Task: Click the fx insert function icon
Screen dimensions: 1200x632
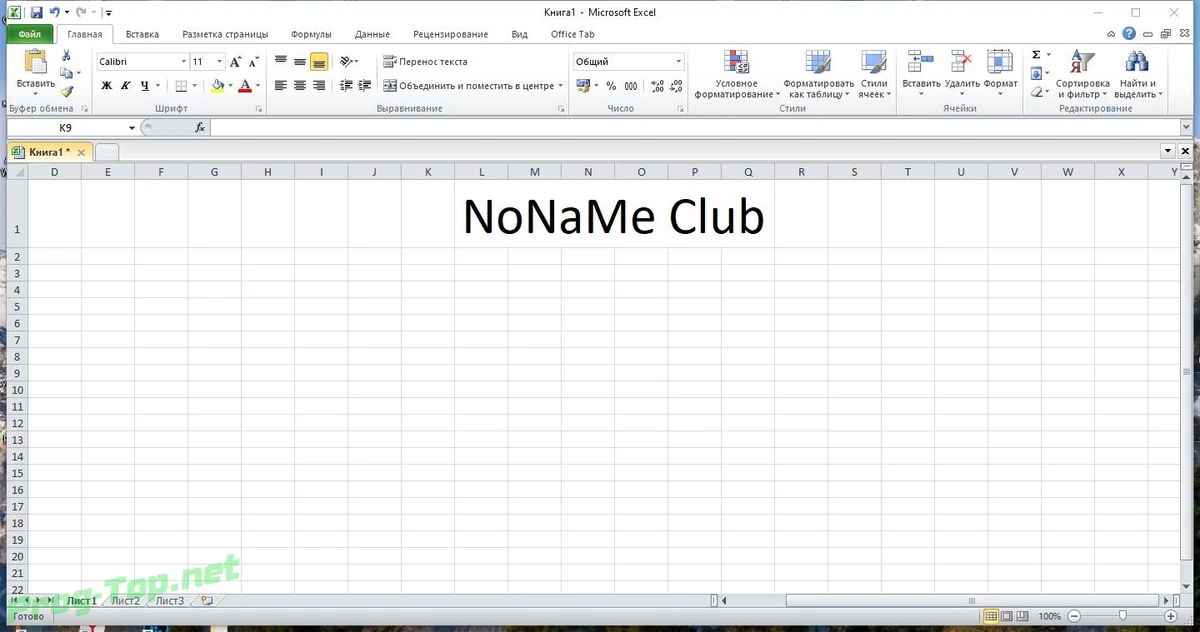Action: pyautogui.click(x=200, y=128)
